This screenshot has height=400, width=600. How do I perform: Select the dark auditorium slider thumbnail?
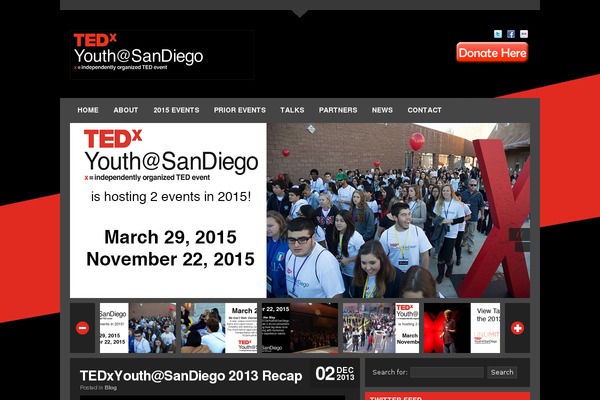coord(300,328)
